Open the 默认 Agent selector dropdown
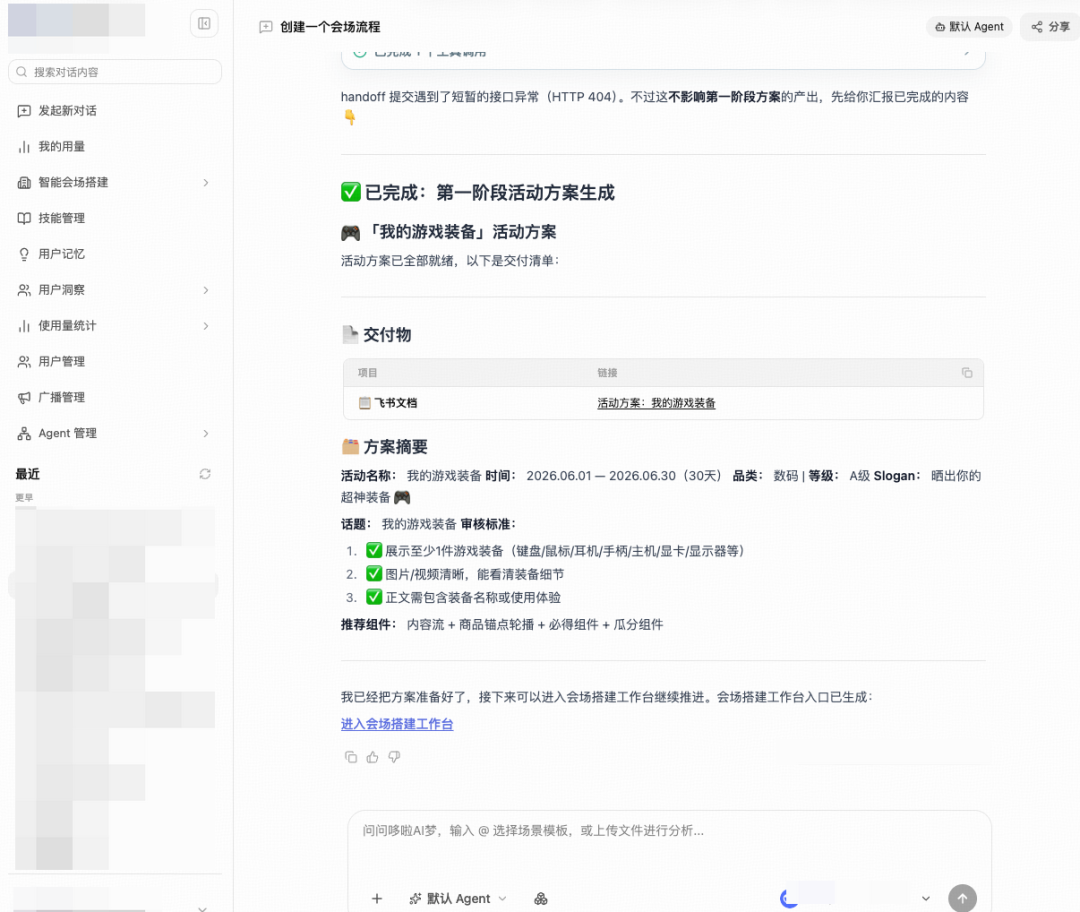Screen dimensions: 1080x912 458,898
